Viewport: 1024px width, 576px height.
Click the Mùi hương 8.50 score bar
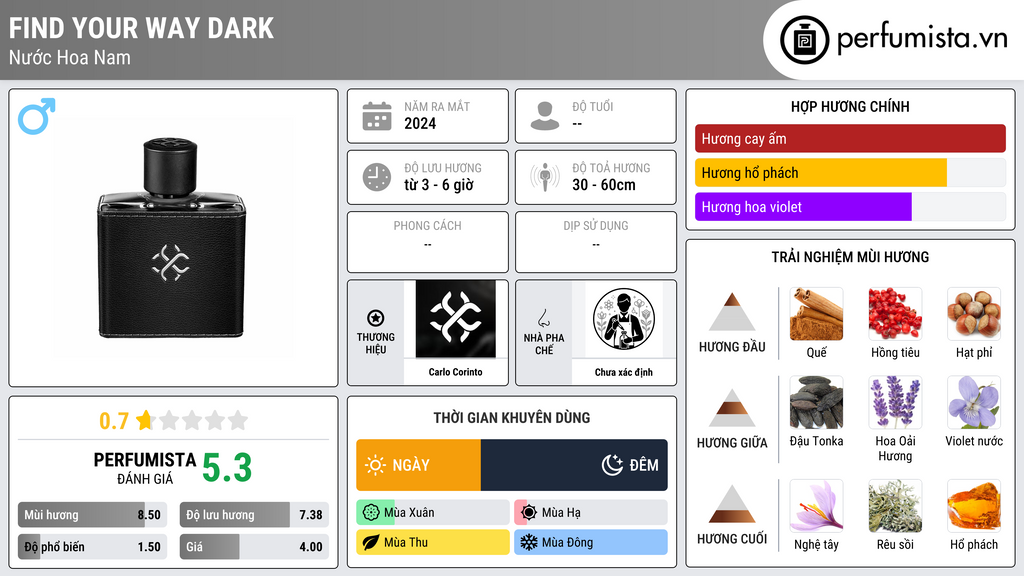pyautogui.click(x=93, y=515)
